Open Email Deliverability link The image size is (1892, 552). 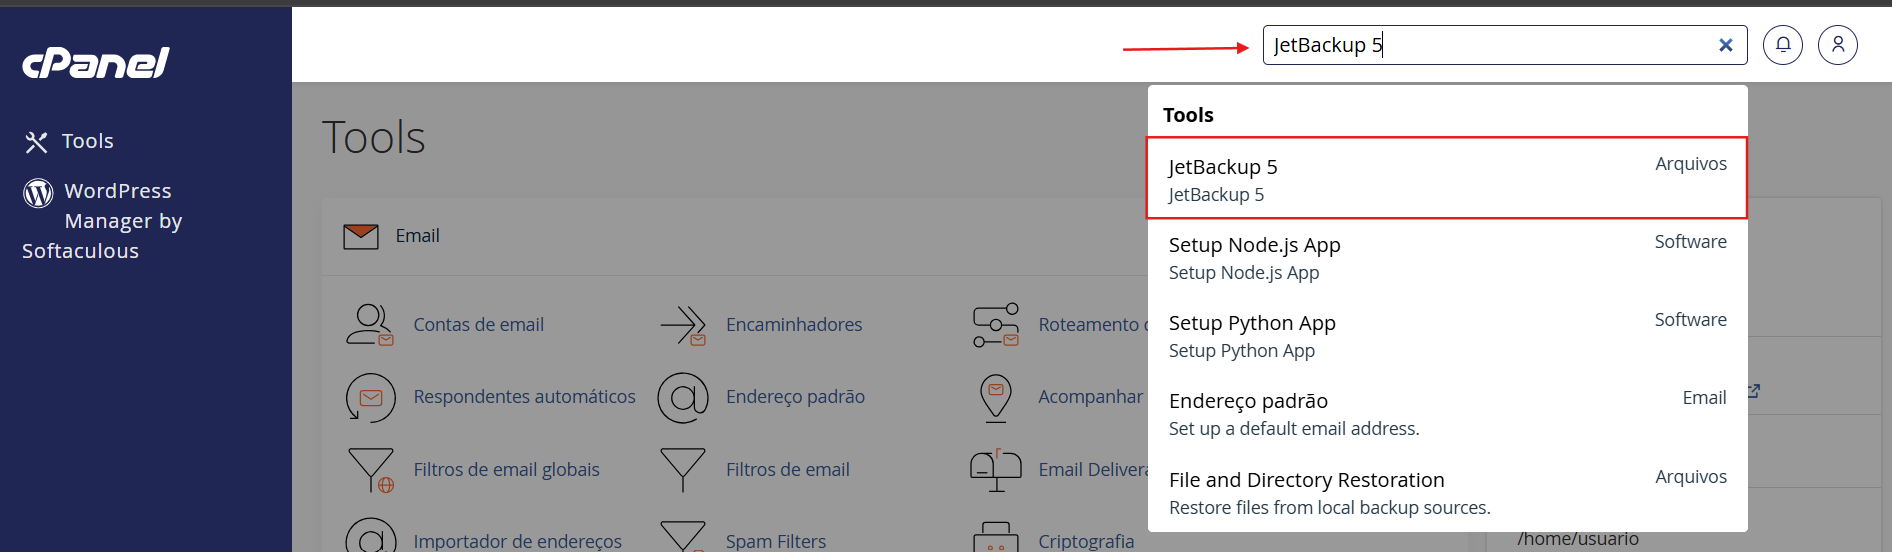coord(1093,470)
